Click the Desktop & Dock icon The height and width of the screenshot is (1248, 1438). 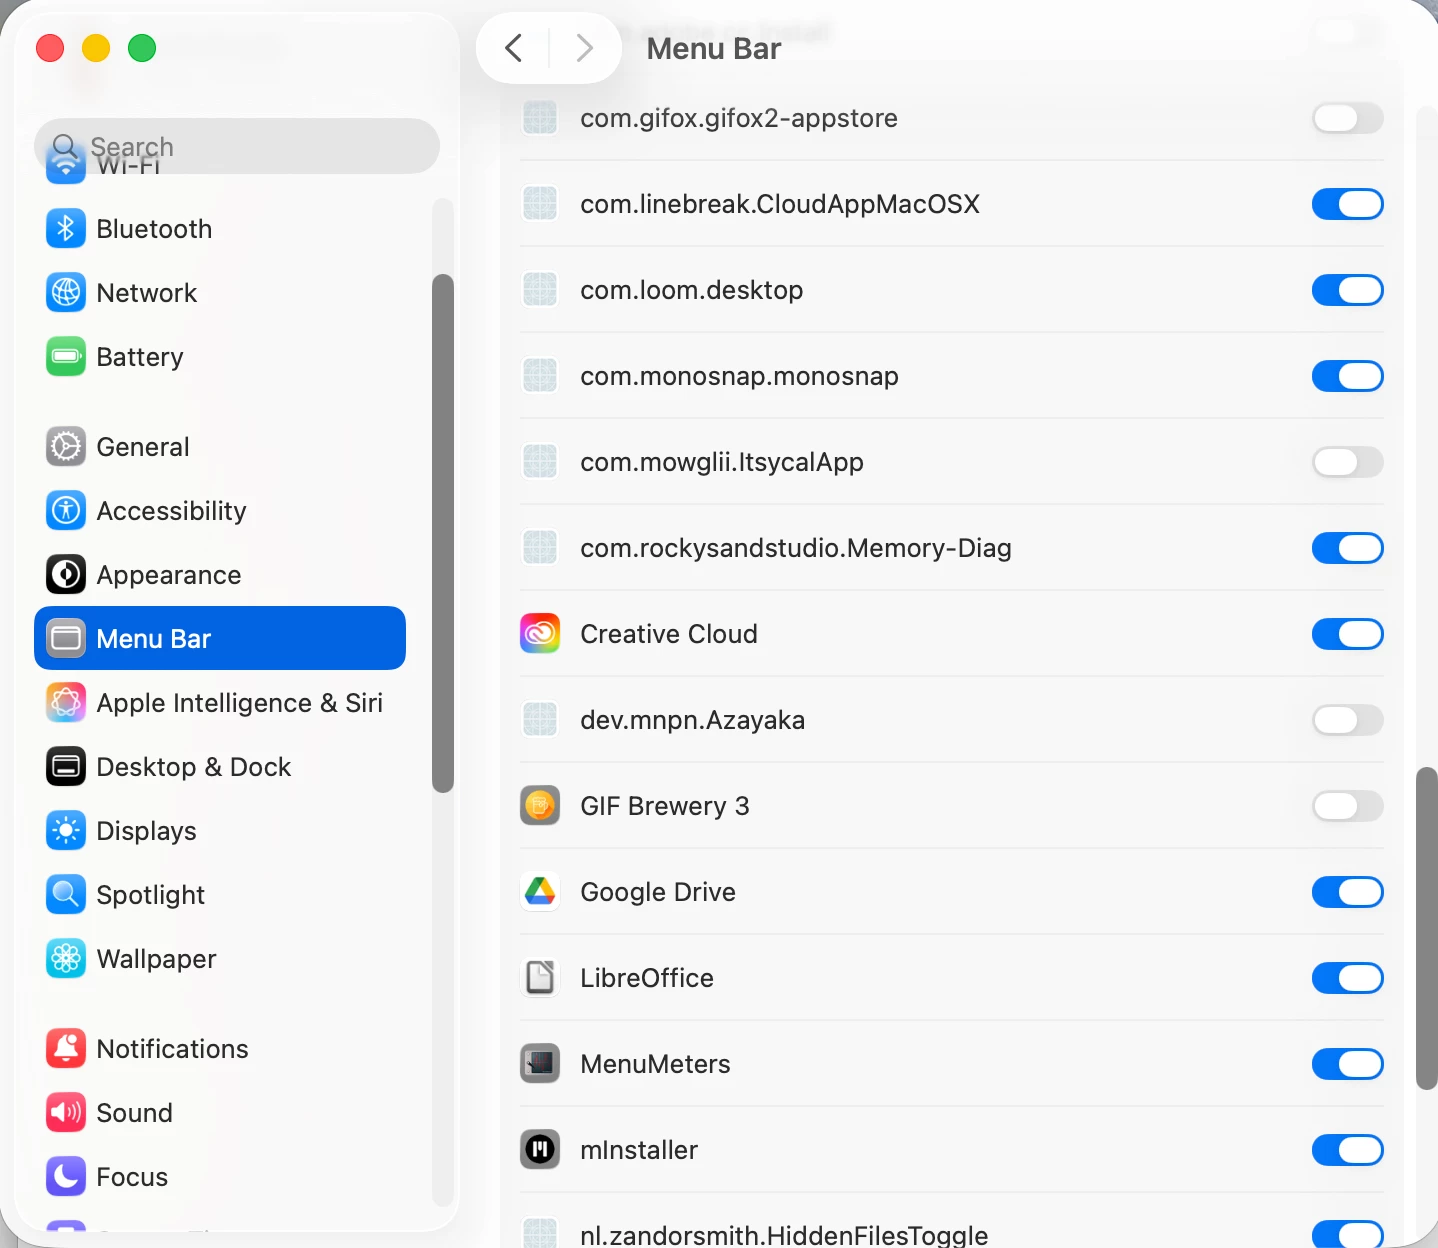coord(66,767)
